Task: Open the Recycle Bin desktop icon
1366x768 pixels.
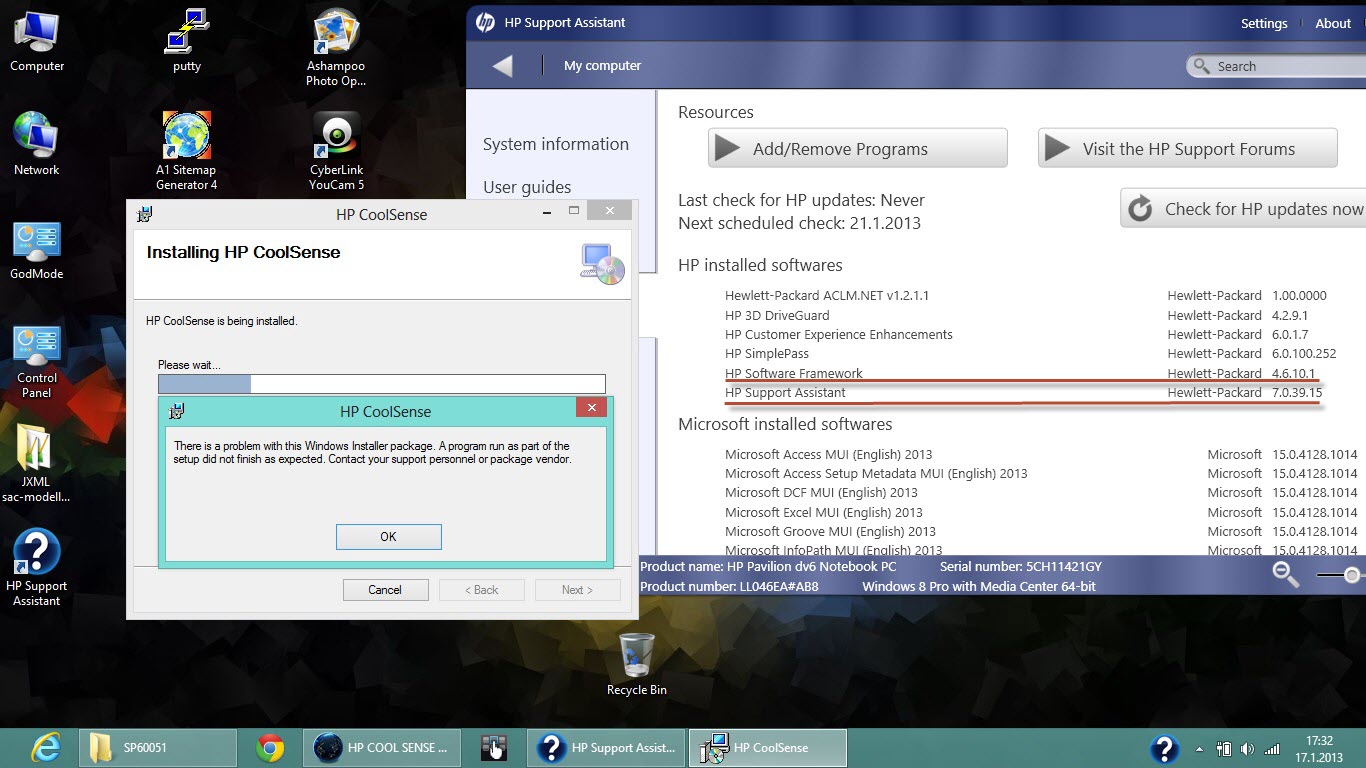Action: pyautogui.click(x=636, y=656)
